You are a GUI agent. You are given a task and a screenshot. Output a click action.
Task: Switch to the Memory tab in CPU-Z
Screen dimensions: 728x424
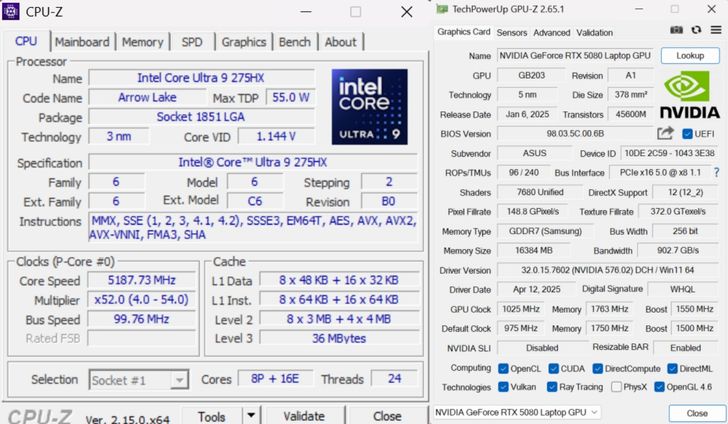point(143,42)
